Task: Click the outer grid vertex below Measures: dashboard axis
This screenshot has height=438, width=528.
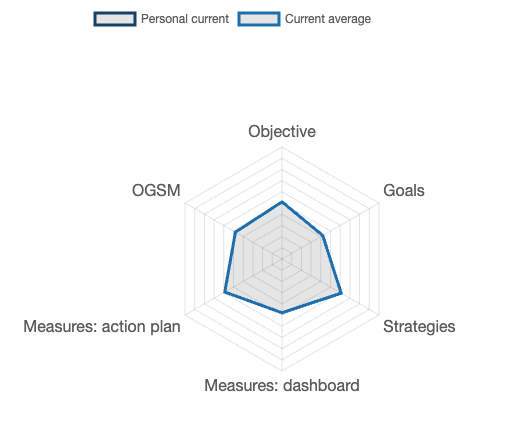Action: click(282, 371)
